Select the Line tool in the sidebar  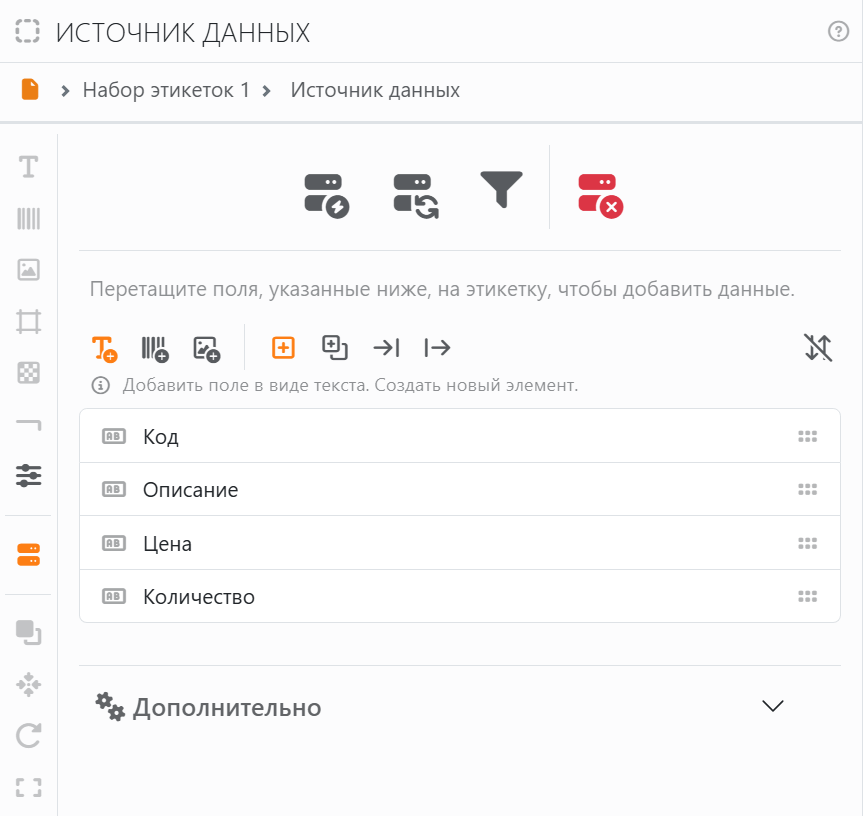coord(29,424)
